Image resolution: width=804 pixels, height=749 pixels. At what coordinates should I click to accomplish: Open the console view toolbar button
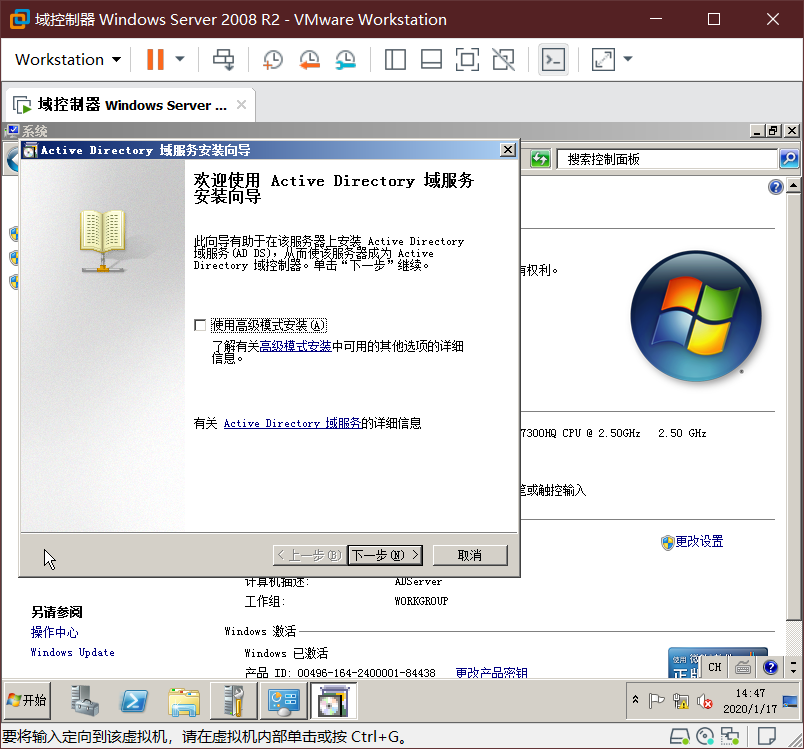[x=553, y=59]
